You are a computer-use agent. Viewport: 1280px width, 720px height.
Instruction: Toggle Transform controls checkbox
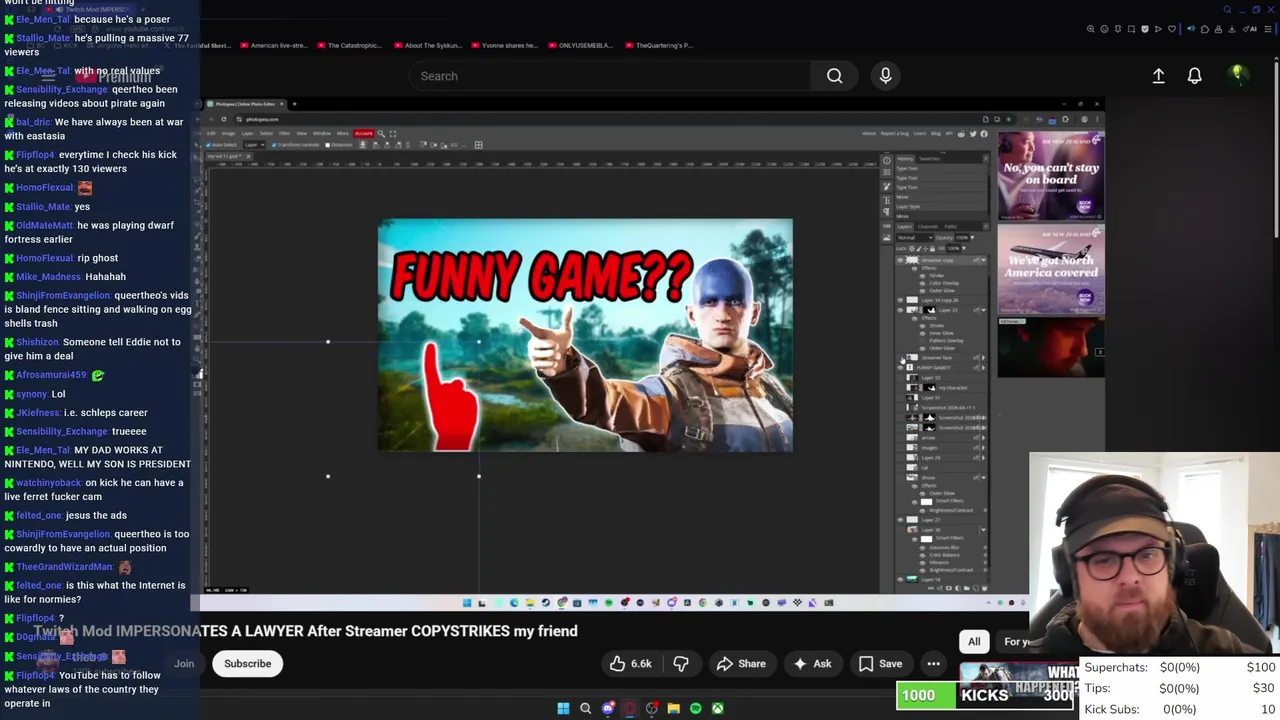[x=274, y=145]
